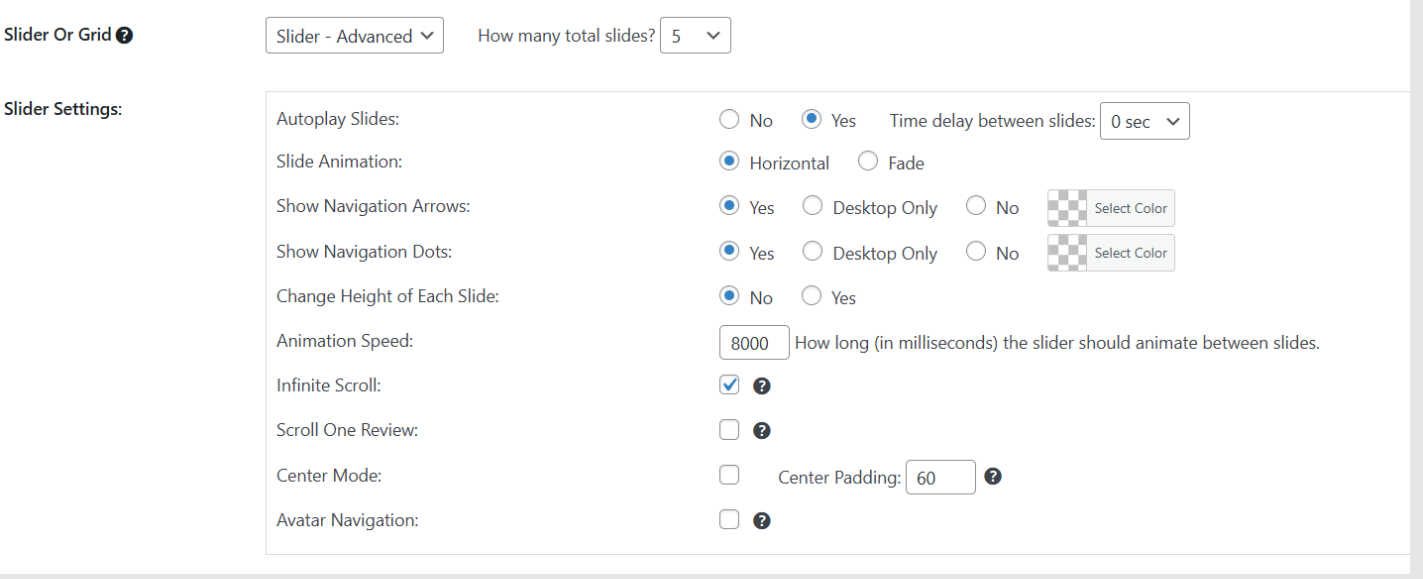This screenshot has height=579, width=1423.
Task: Enable the Center Mode checkbox
Action: pos(729,475)
